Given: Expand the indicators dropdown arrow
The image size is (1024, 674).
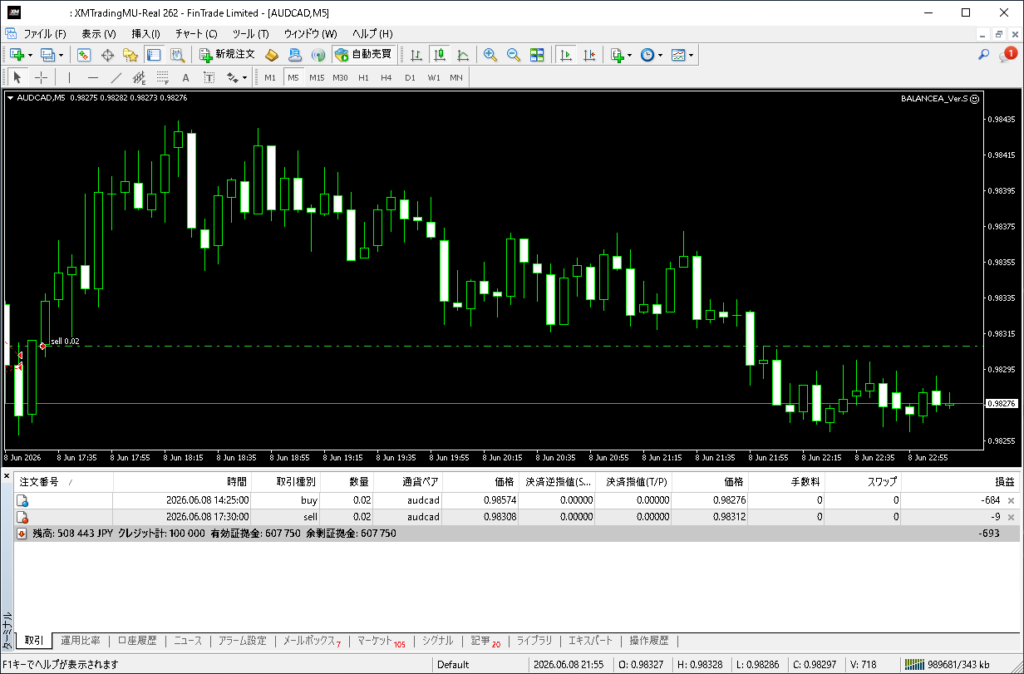Looking at the screenshot, I should (x=630, y=56).
